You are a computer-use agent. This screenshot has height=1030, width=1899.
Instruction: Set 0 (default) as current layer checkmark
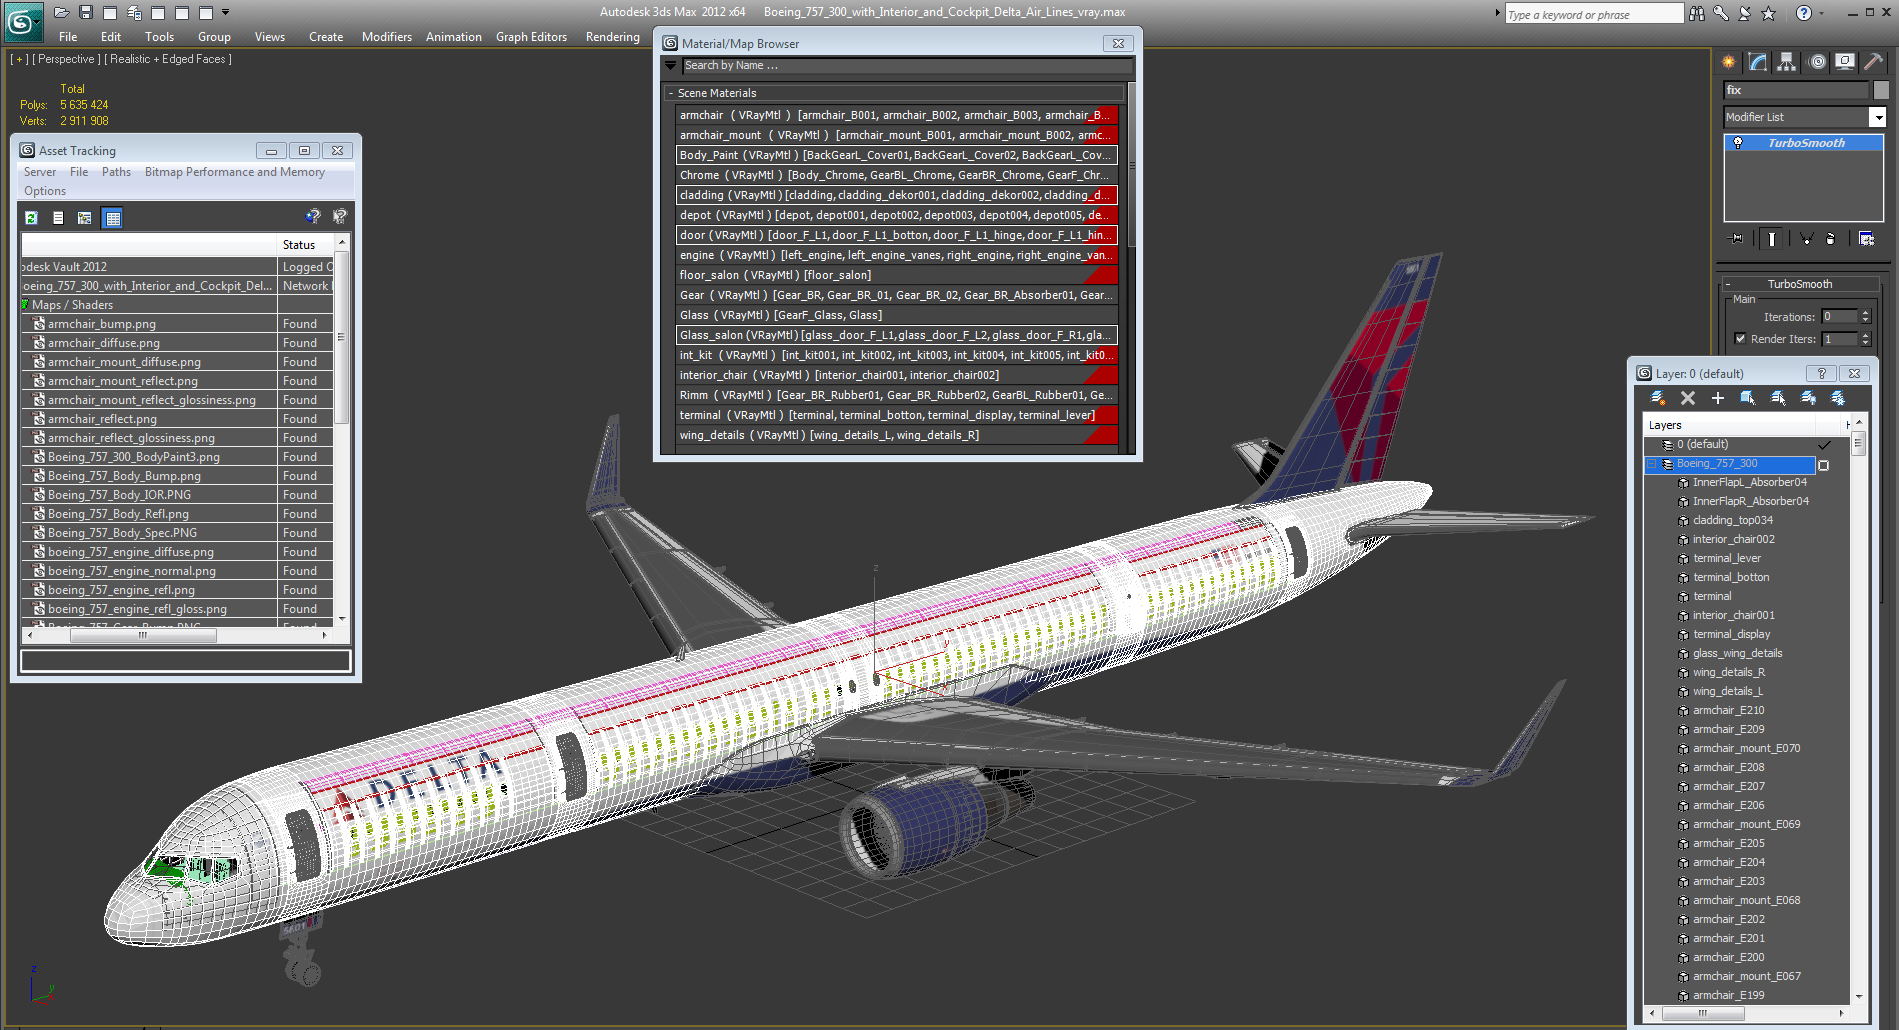(x=1824, y=445)
